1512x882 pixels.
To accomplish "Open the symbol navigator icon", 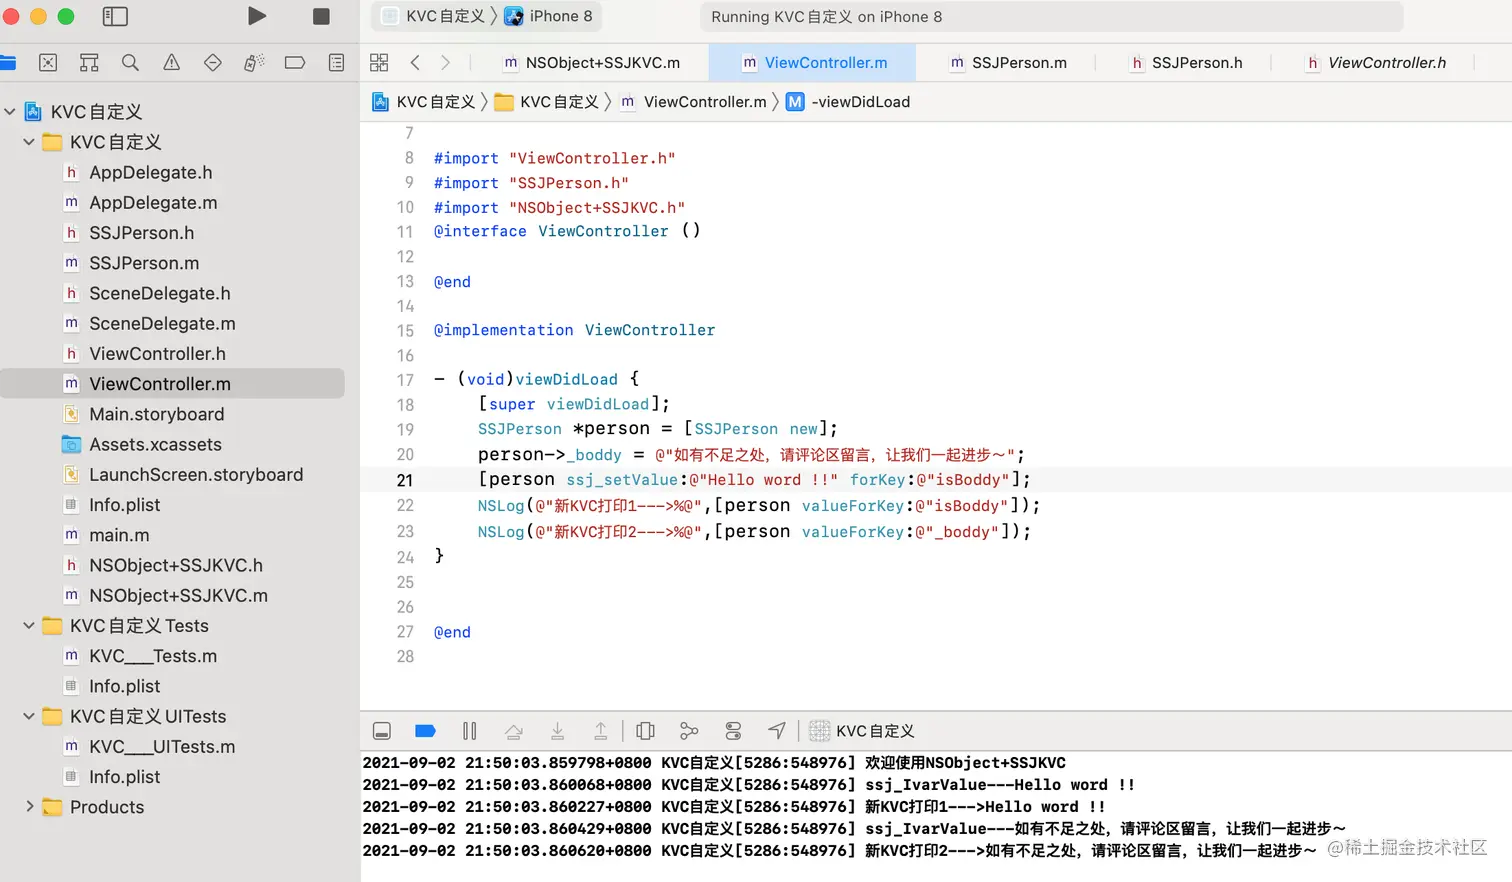I will [x=89, y=62].
